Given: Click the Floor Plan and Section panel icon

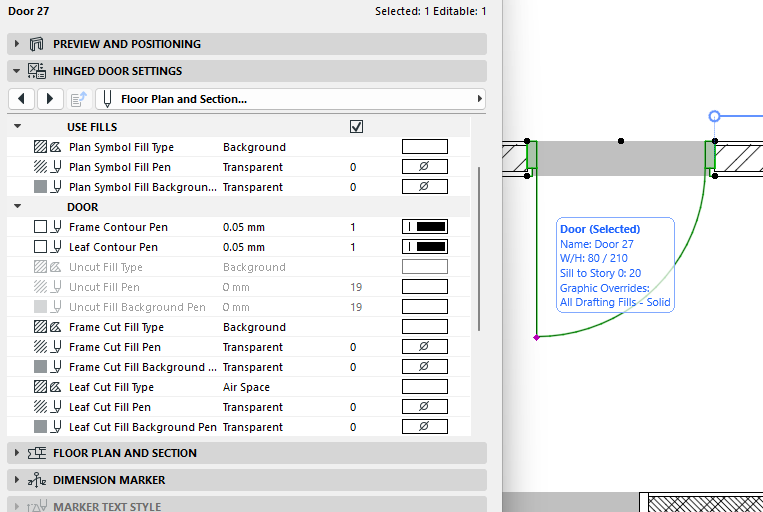Looking at the screenshot, I should click(36, 453).
